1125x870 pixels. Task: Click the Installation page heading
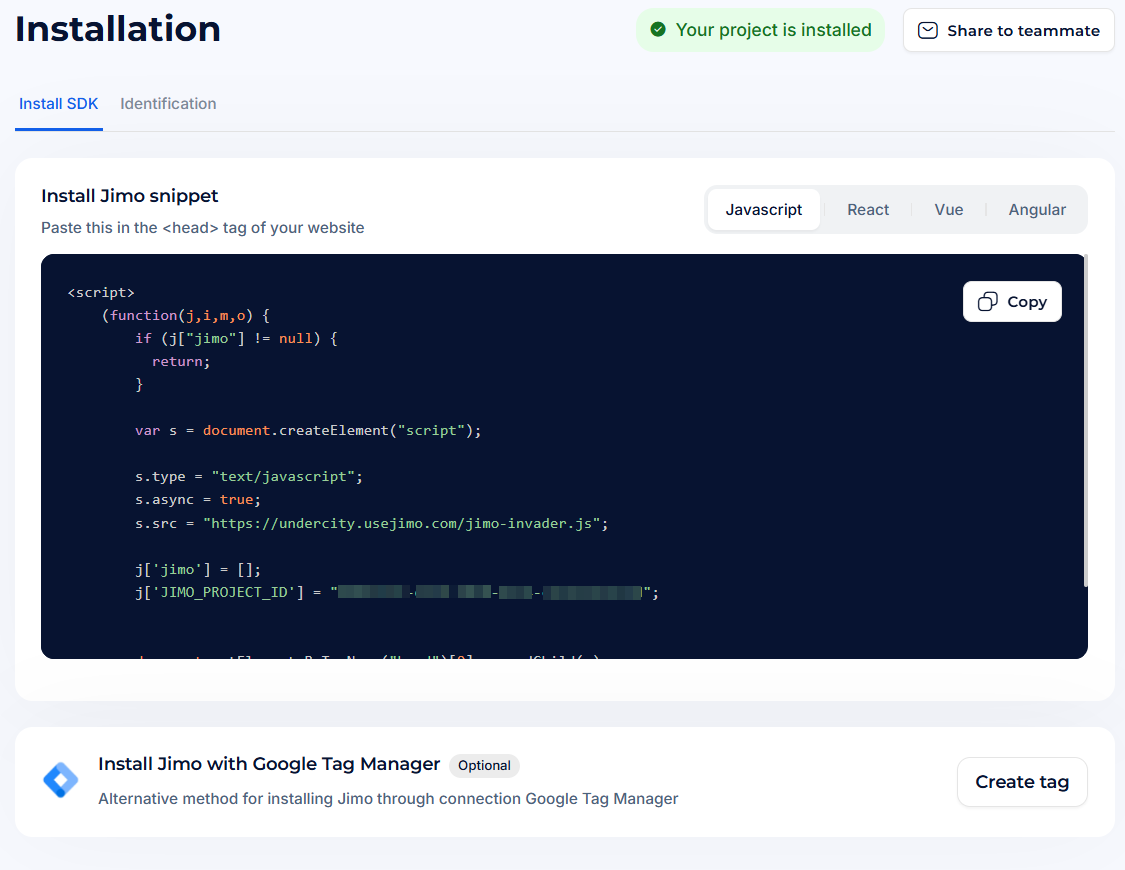click(x=118, y=29)
